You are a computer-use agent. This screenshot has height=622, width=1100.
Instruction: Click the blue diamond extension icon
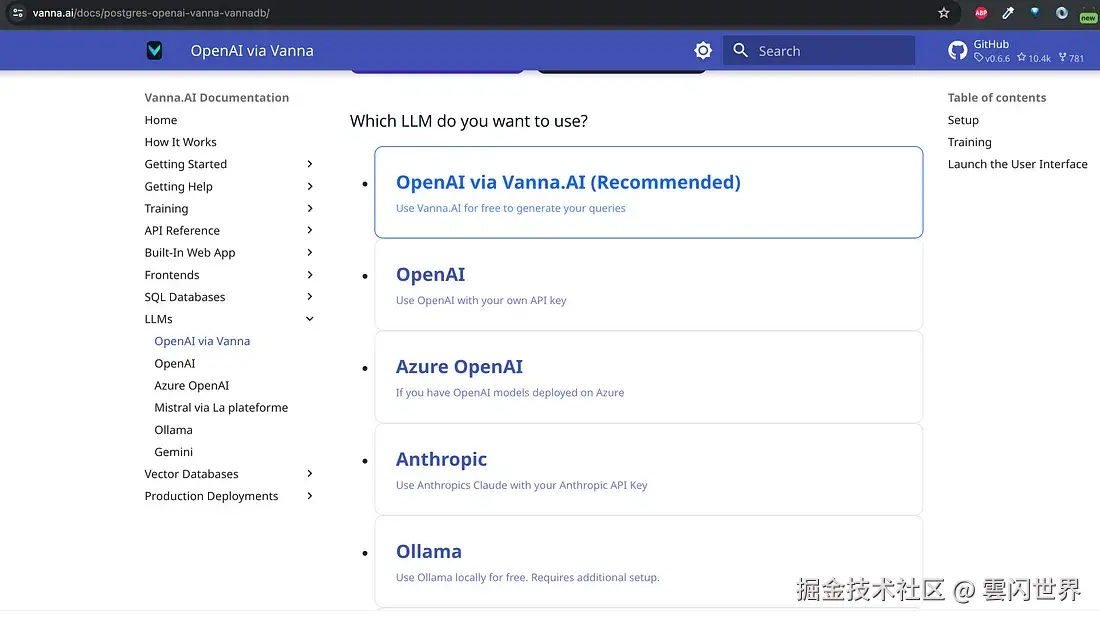click(x=1035, y=13)
